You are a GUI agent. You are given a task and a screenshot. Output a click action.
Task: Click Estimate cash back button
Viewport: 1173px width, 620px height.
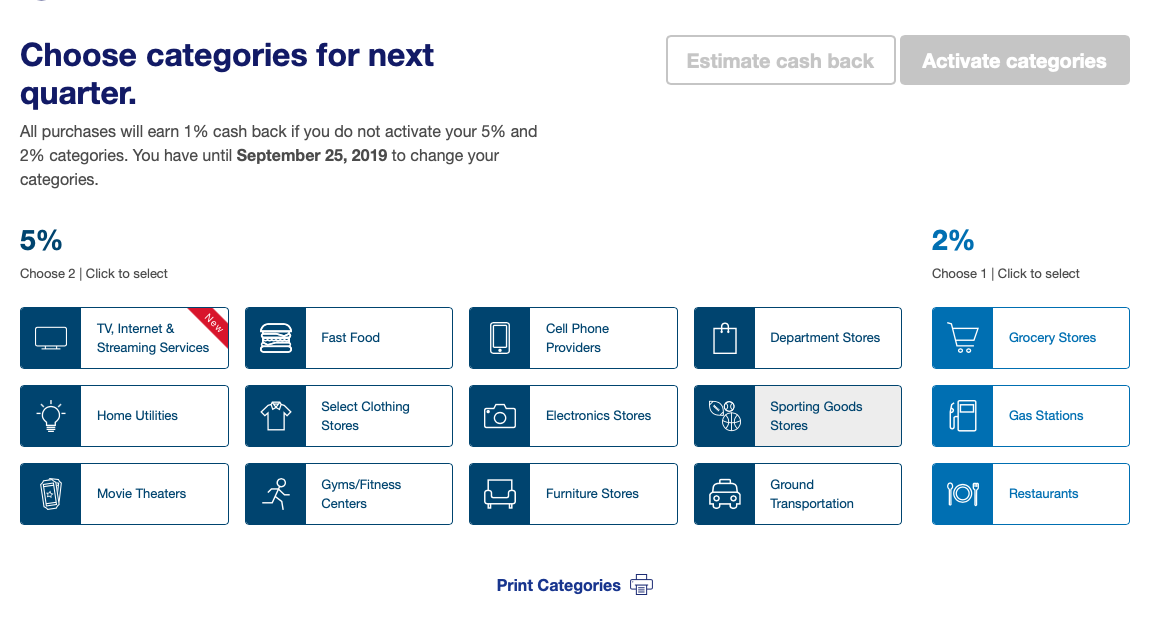click(780, 60)
